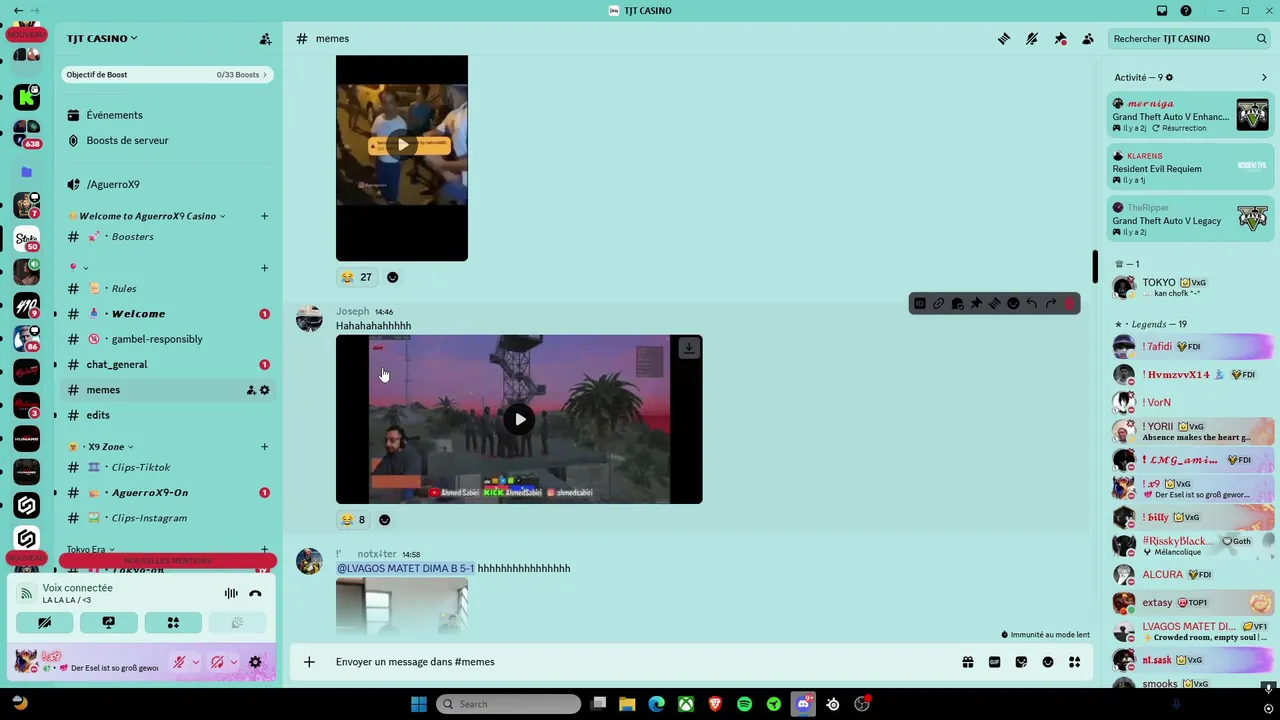Forward Joseph's message with forward arrow
1280x720 pixels.
point(1051,303)
